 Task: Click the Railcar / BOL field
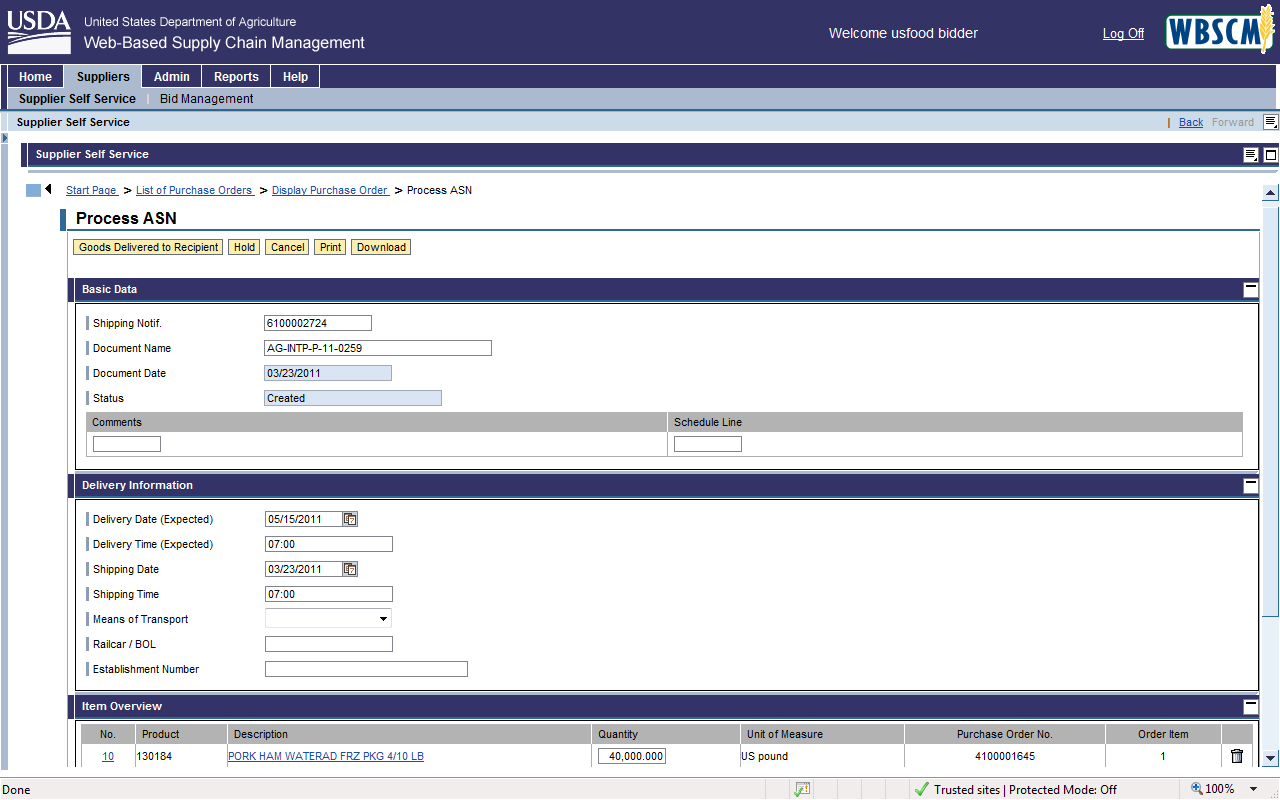point(329,644)
